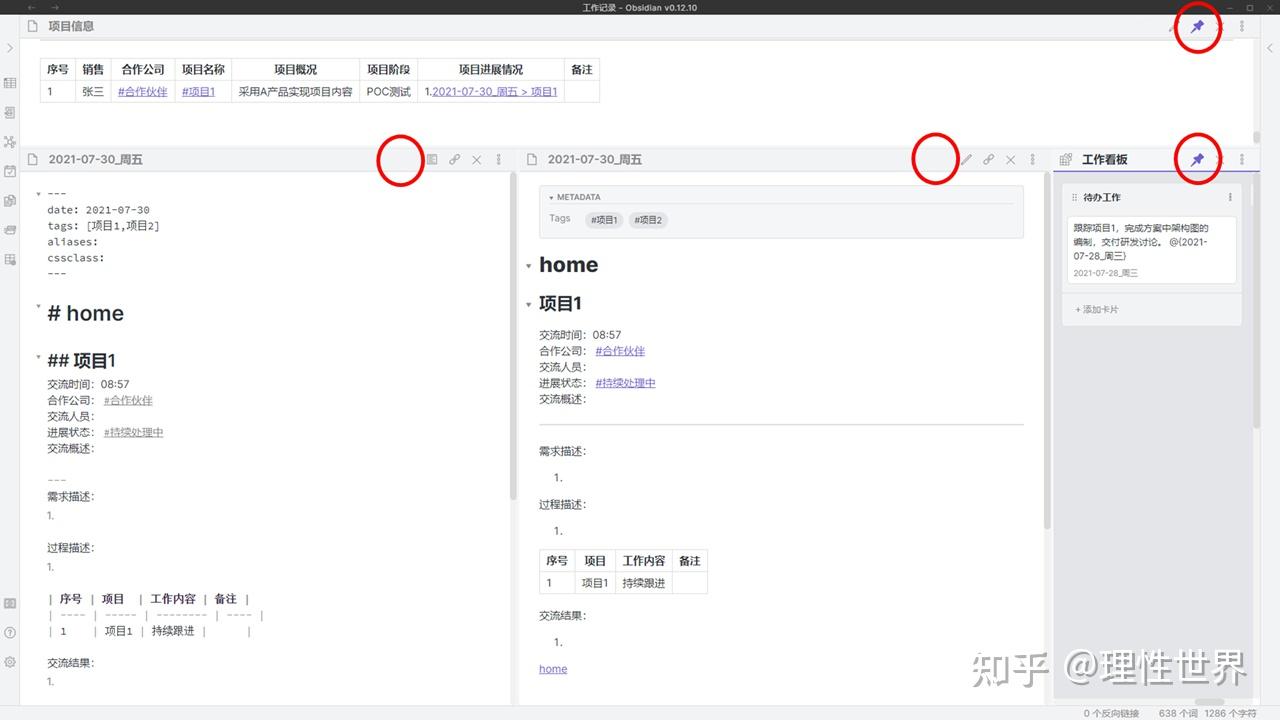This screenshot has width=1280, height=720.
Task: Click the link icon in the left note pane header
Action: point(455,159)
